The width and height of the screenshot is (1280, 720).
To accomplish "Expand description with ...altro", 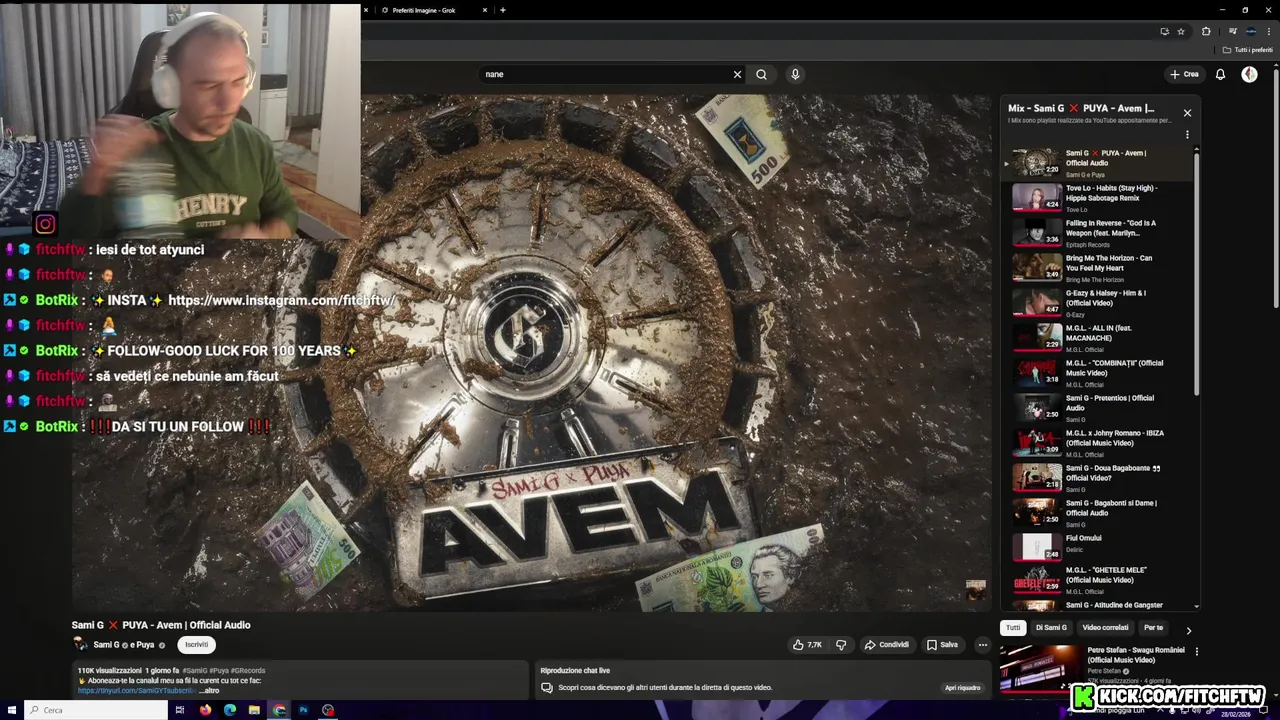I will 209,690.
